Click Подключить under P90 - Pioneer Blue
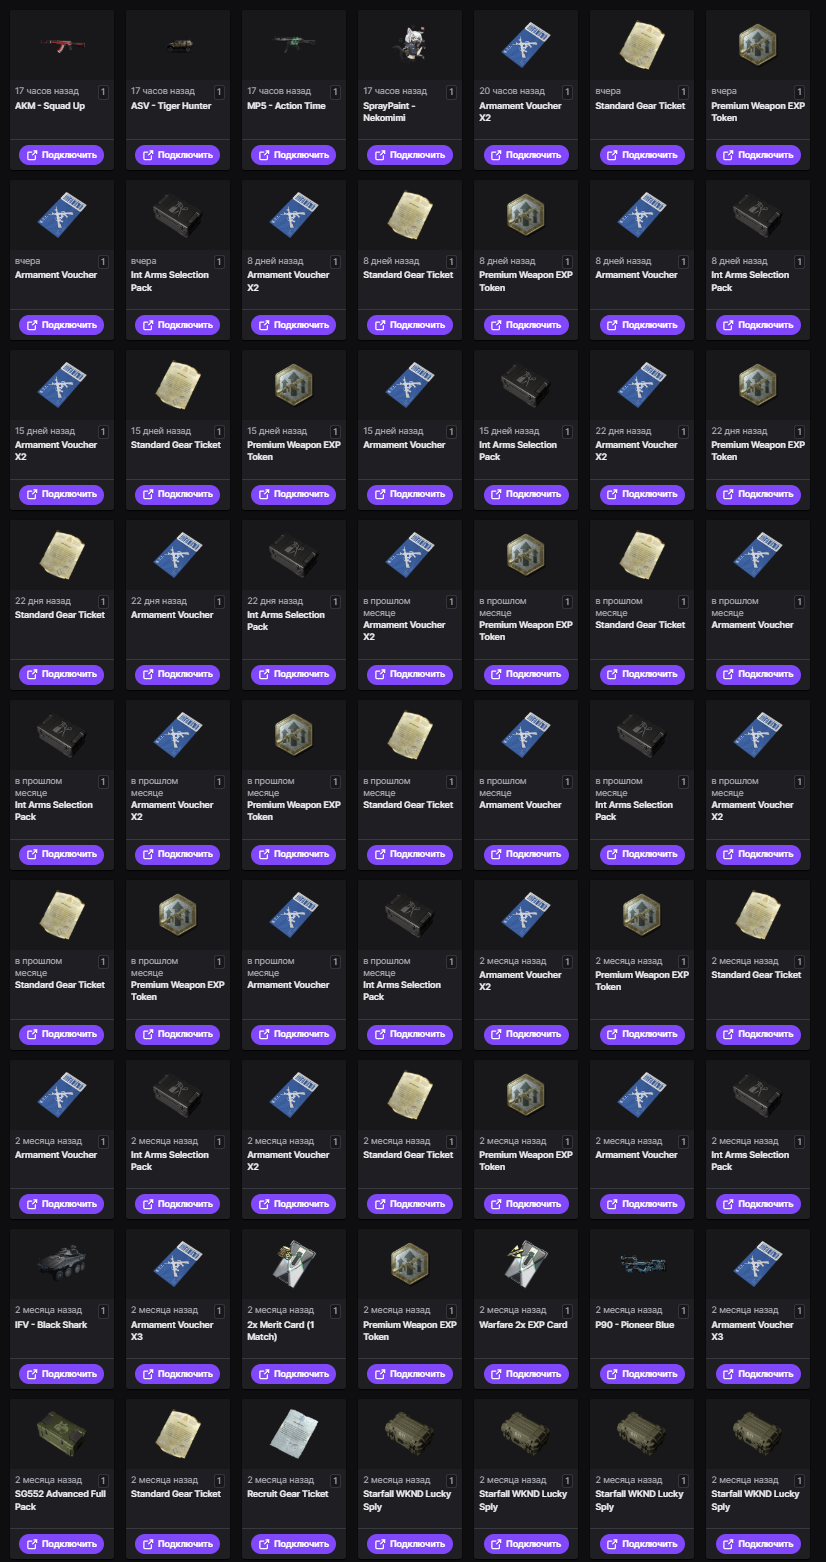The height and width of the screenshot is (1562, 826). [642, 1374]
